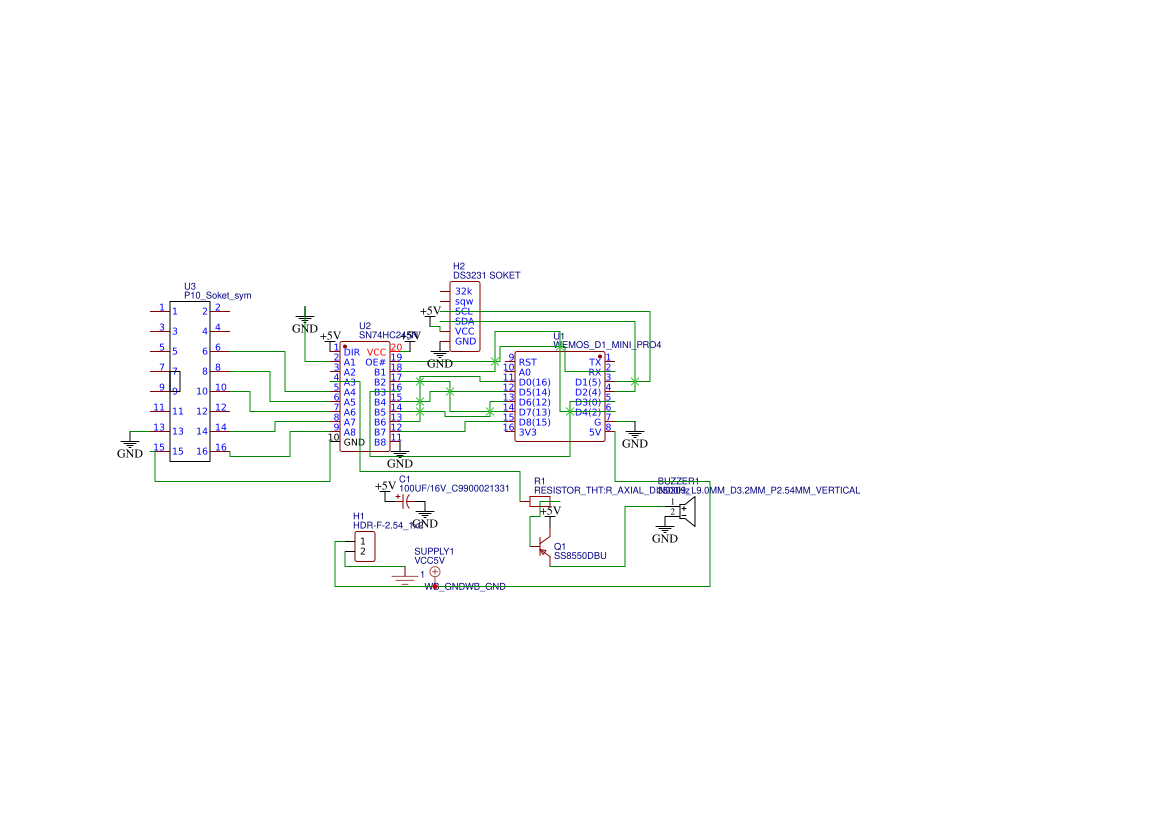1169x827 pixels.
Task: Click the D2(4) pin label
Action: 588,392
